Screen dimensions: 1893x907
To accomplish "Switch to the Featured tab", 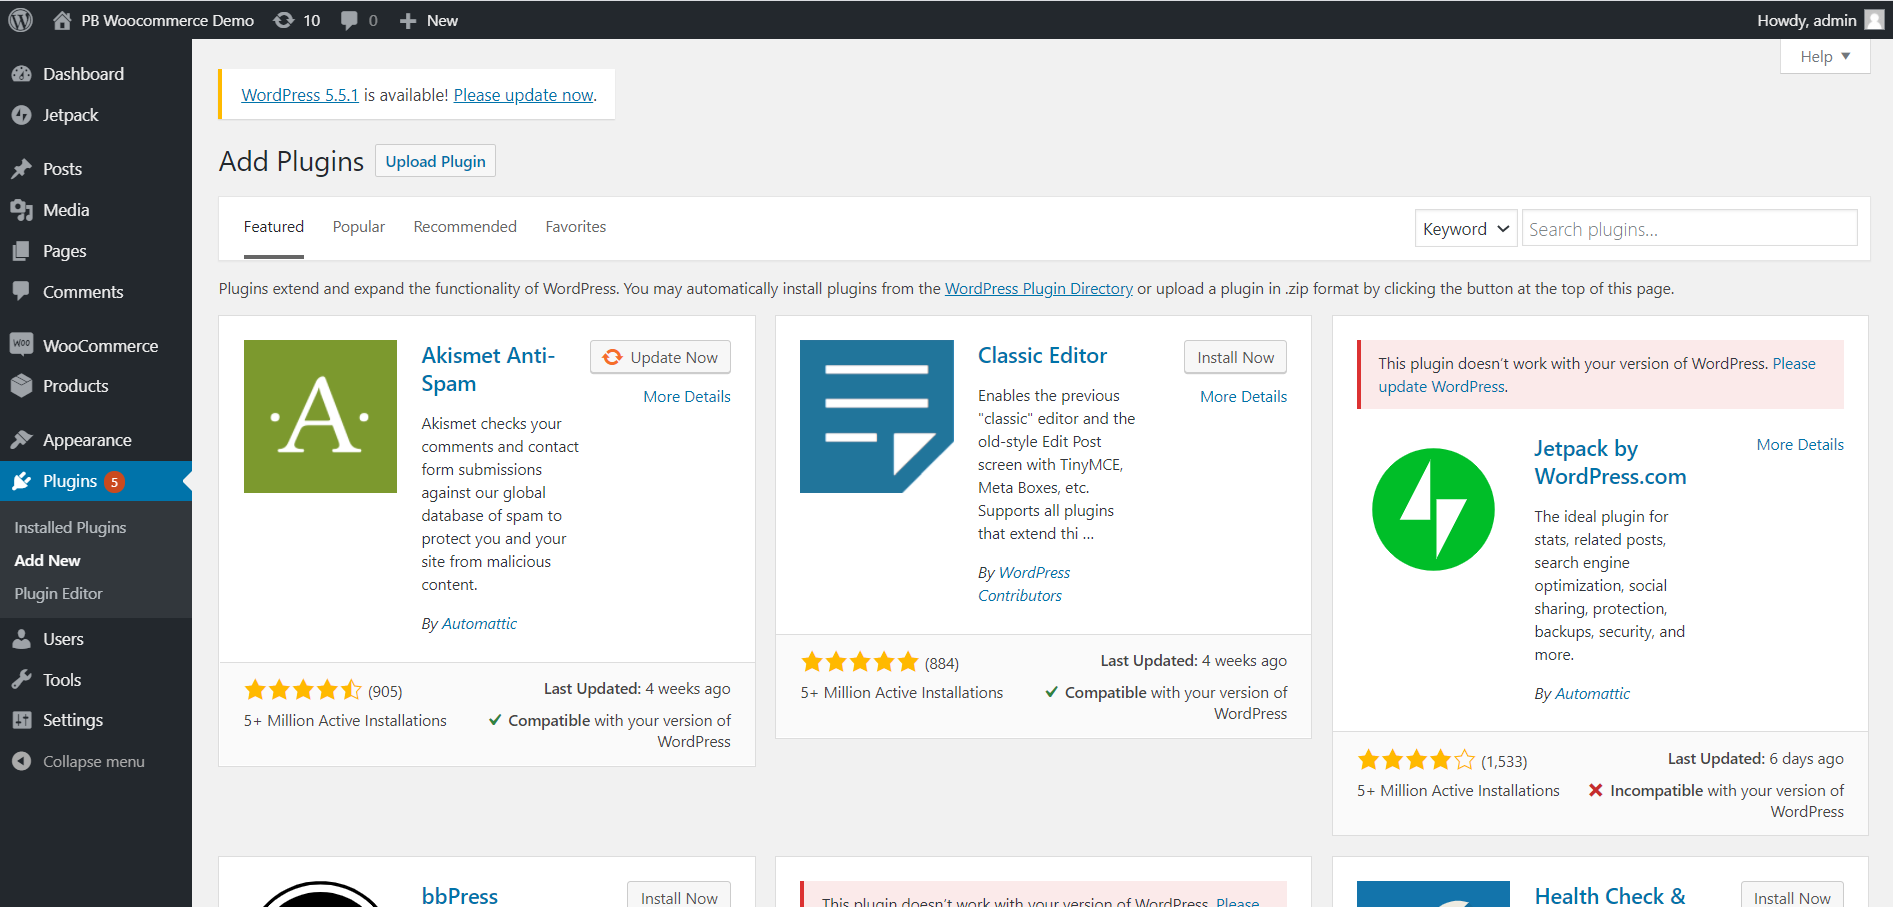I will [x=274, y=227].
